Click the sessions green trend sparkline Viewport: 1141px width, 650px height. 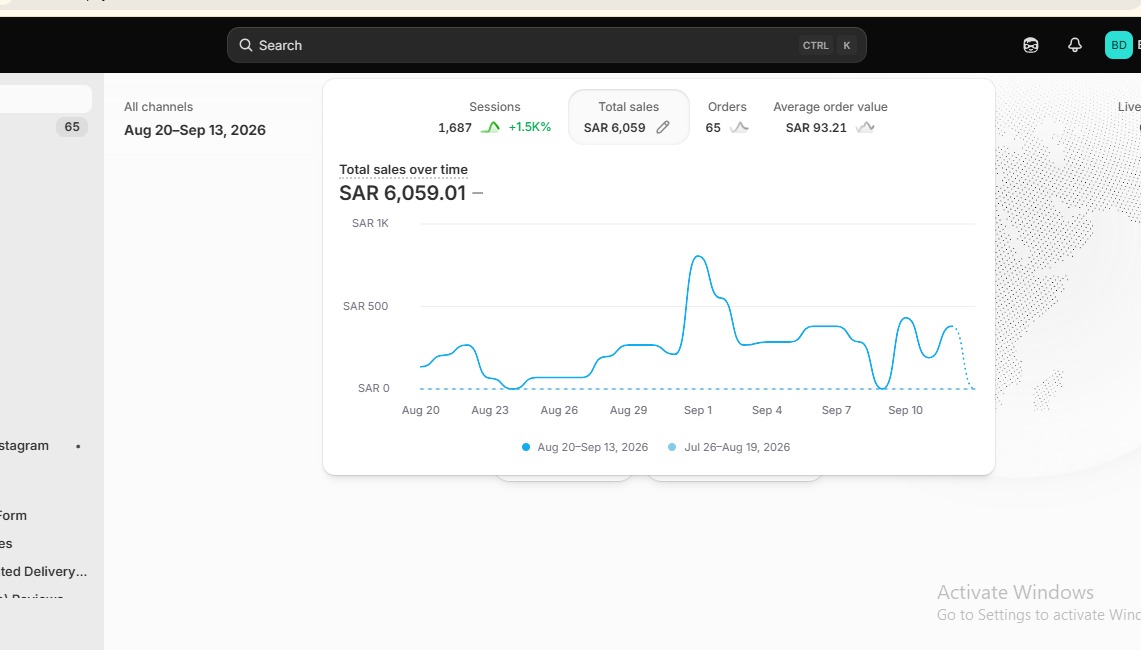(x=490, y=127)
